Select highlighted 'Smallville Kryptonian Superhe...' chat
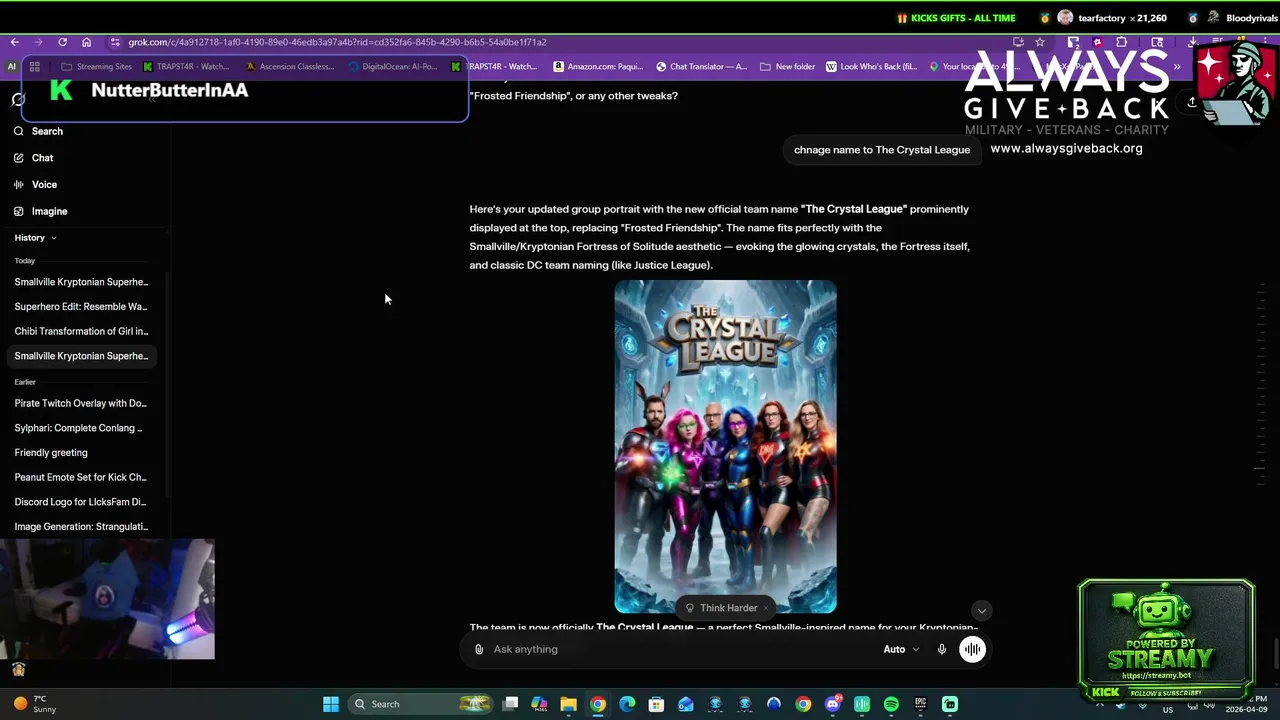Screen dimensions: 1280x720 point(81,356)
